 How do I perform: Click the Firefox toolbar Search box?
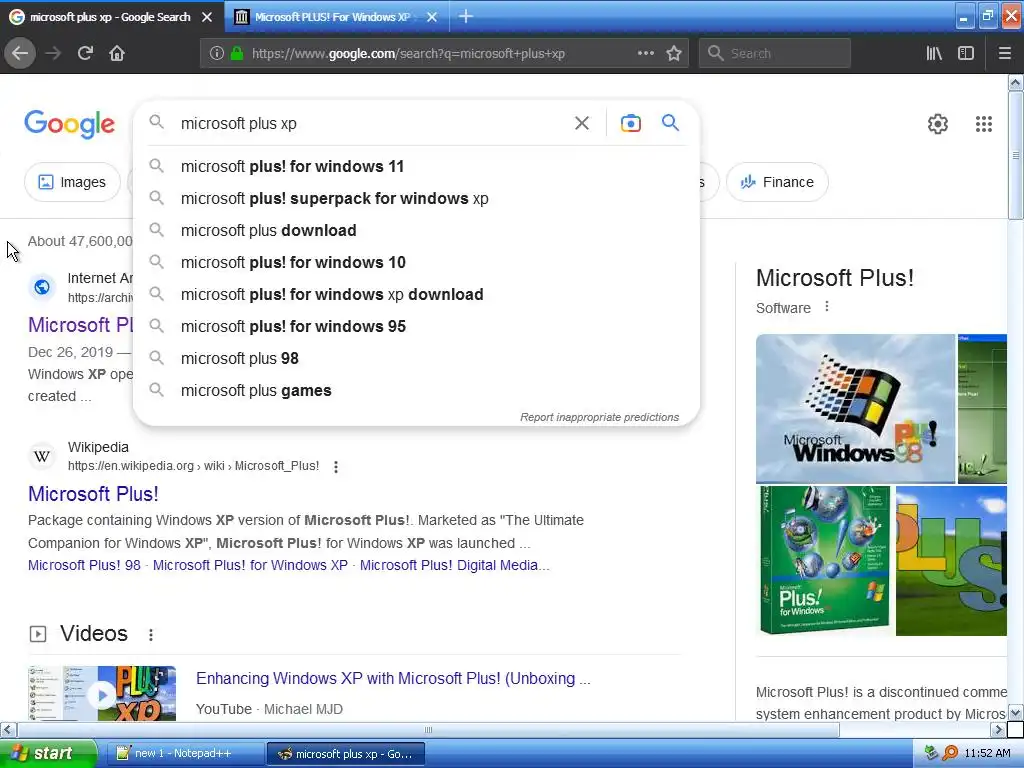[x=775, y=53]
